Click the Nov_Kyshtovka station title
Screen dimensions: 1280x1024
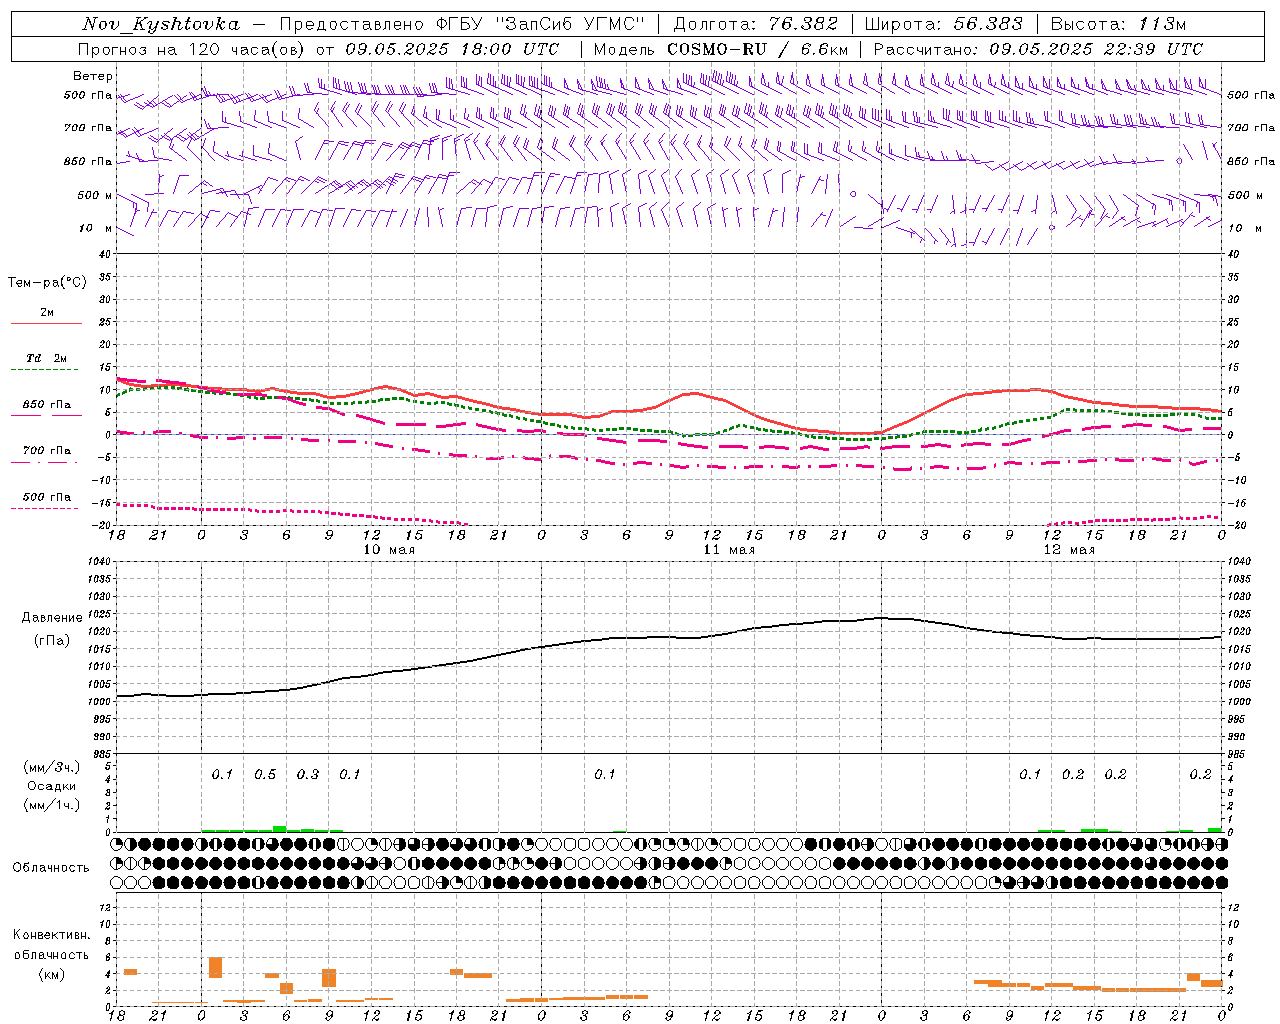162,24
